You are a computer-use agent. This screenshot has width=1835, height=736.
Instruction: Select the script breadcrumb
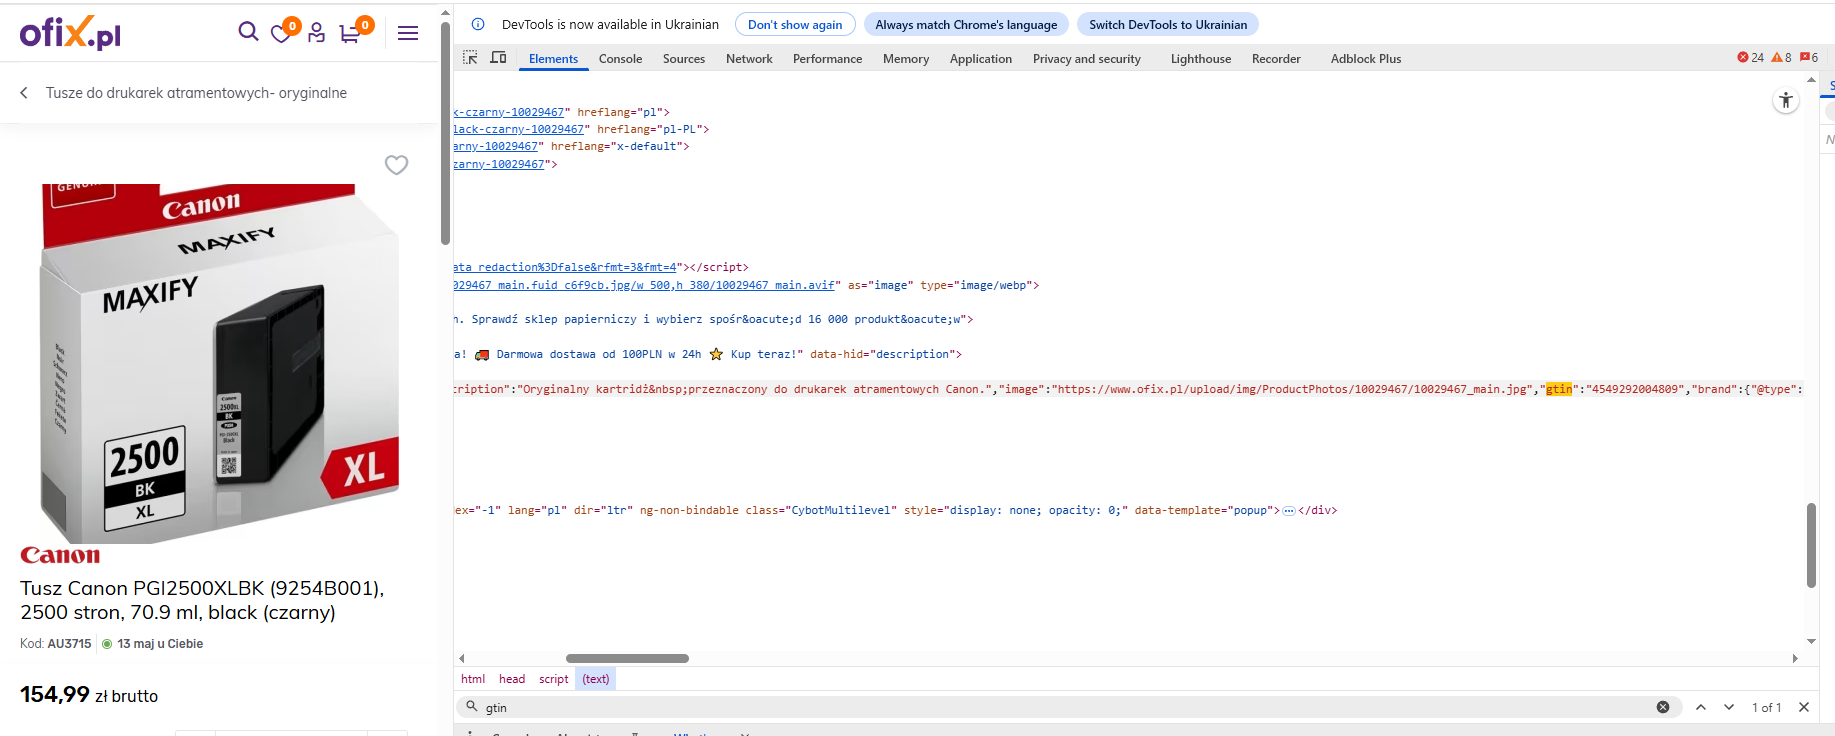pos(553,679)
